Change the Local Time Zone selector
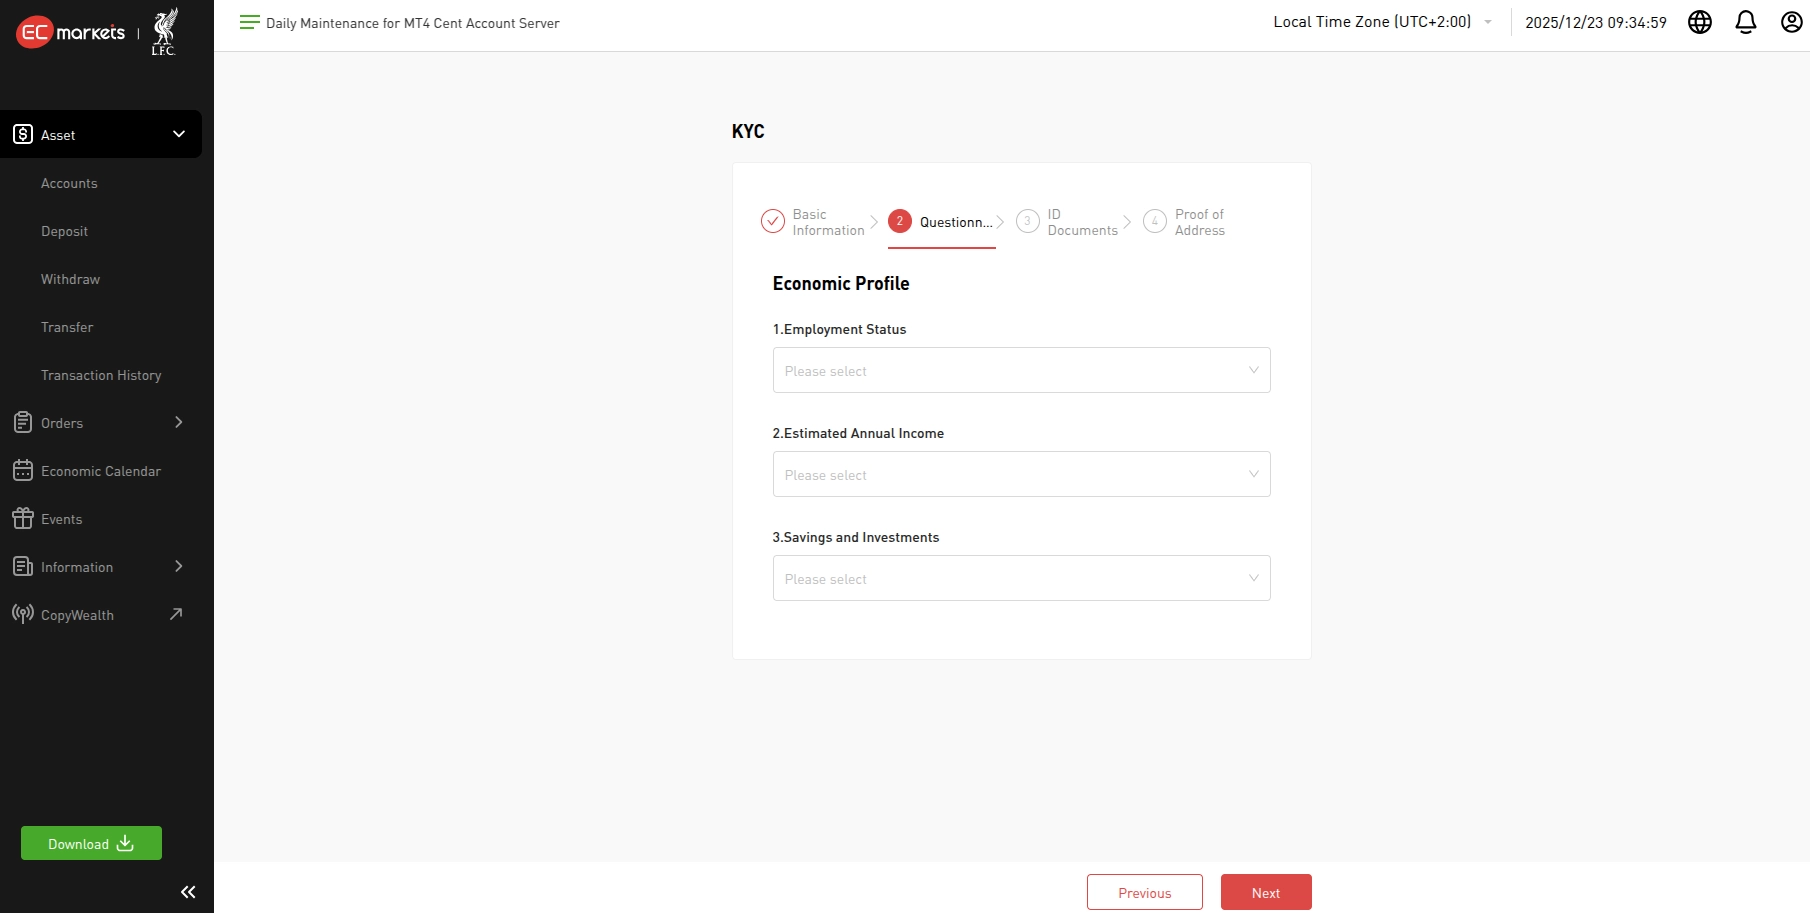The width and height of the screenshot is (1810, 913). 1381,22
